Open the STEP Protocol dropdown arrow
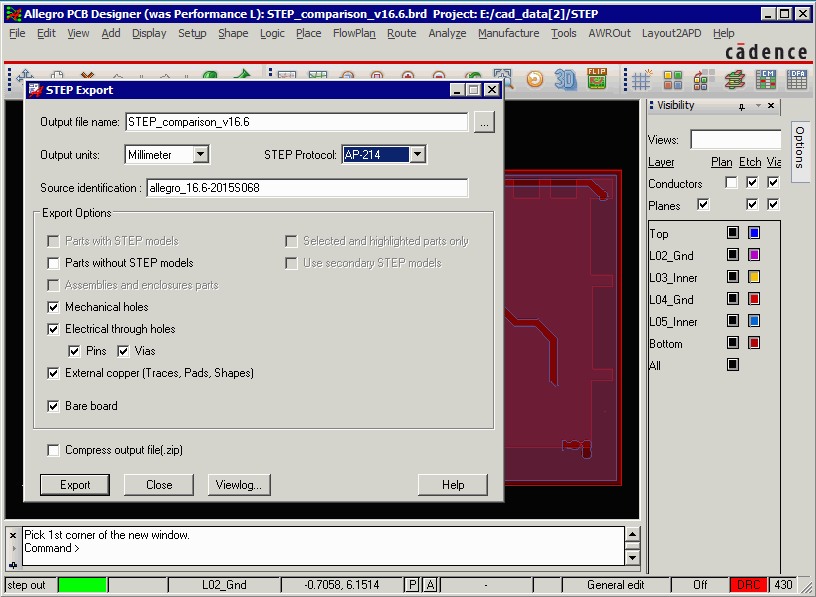 click(x=417, y=155)
